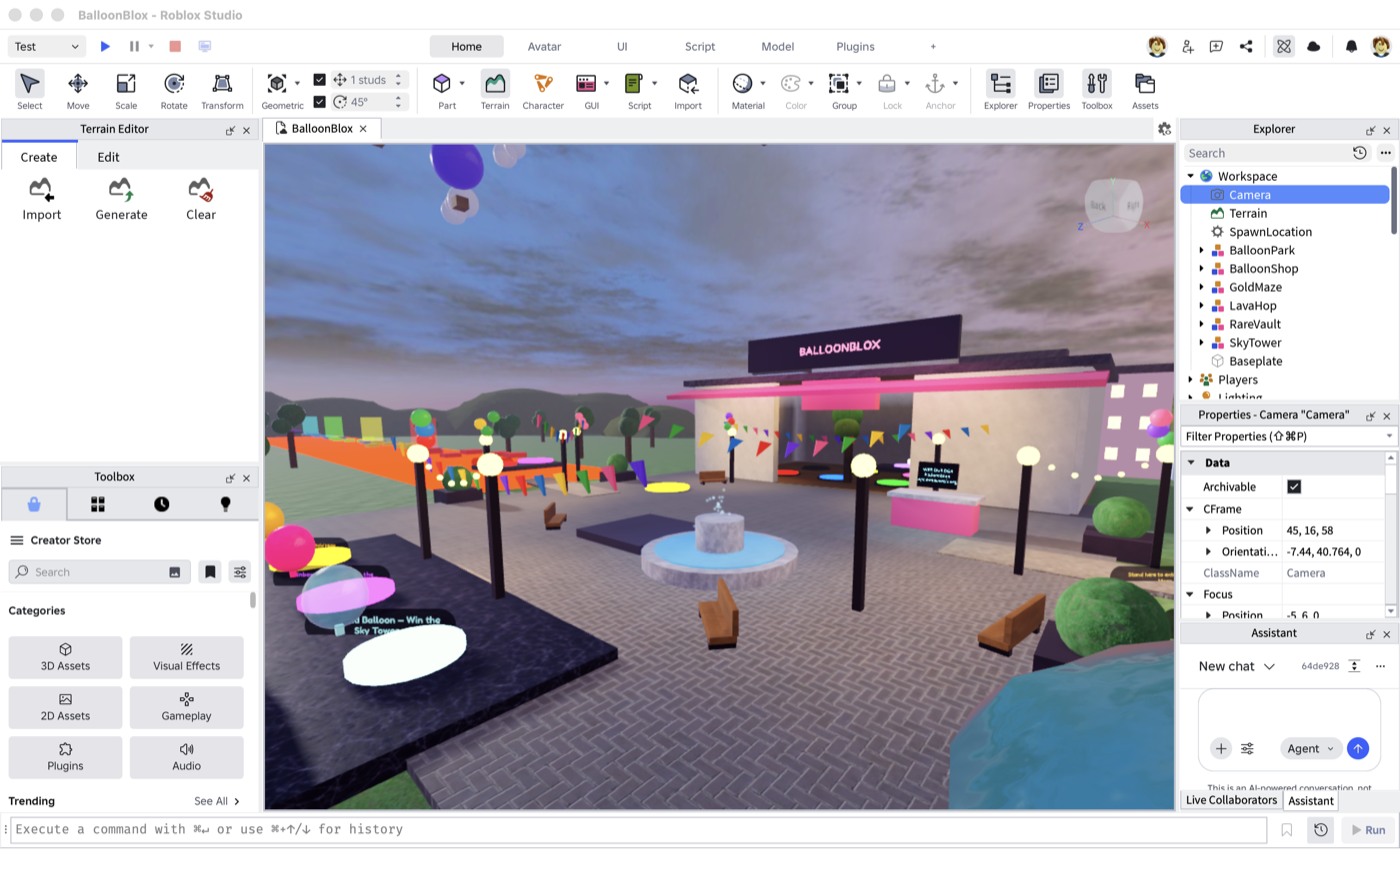Viewport: 1400px width, 878px height.
Task: Open the Toolbox Inventory tab icon
Action: [98, 504]
